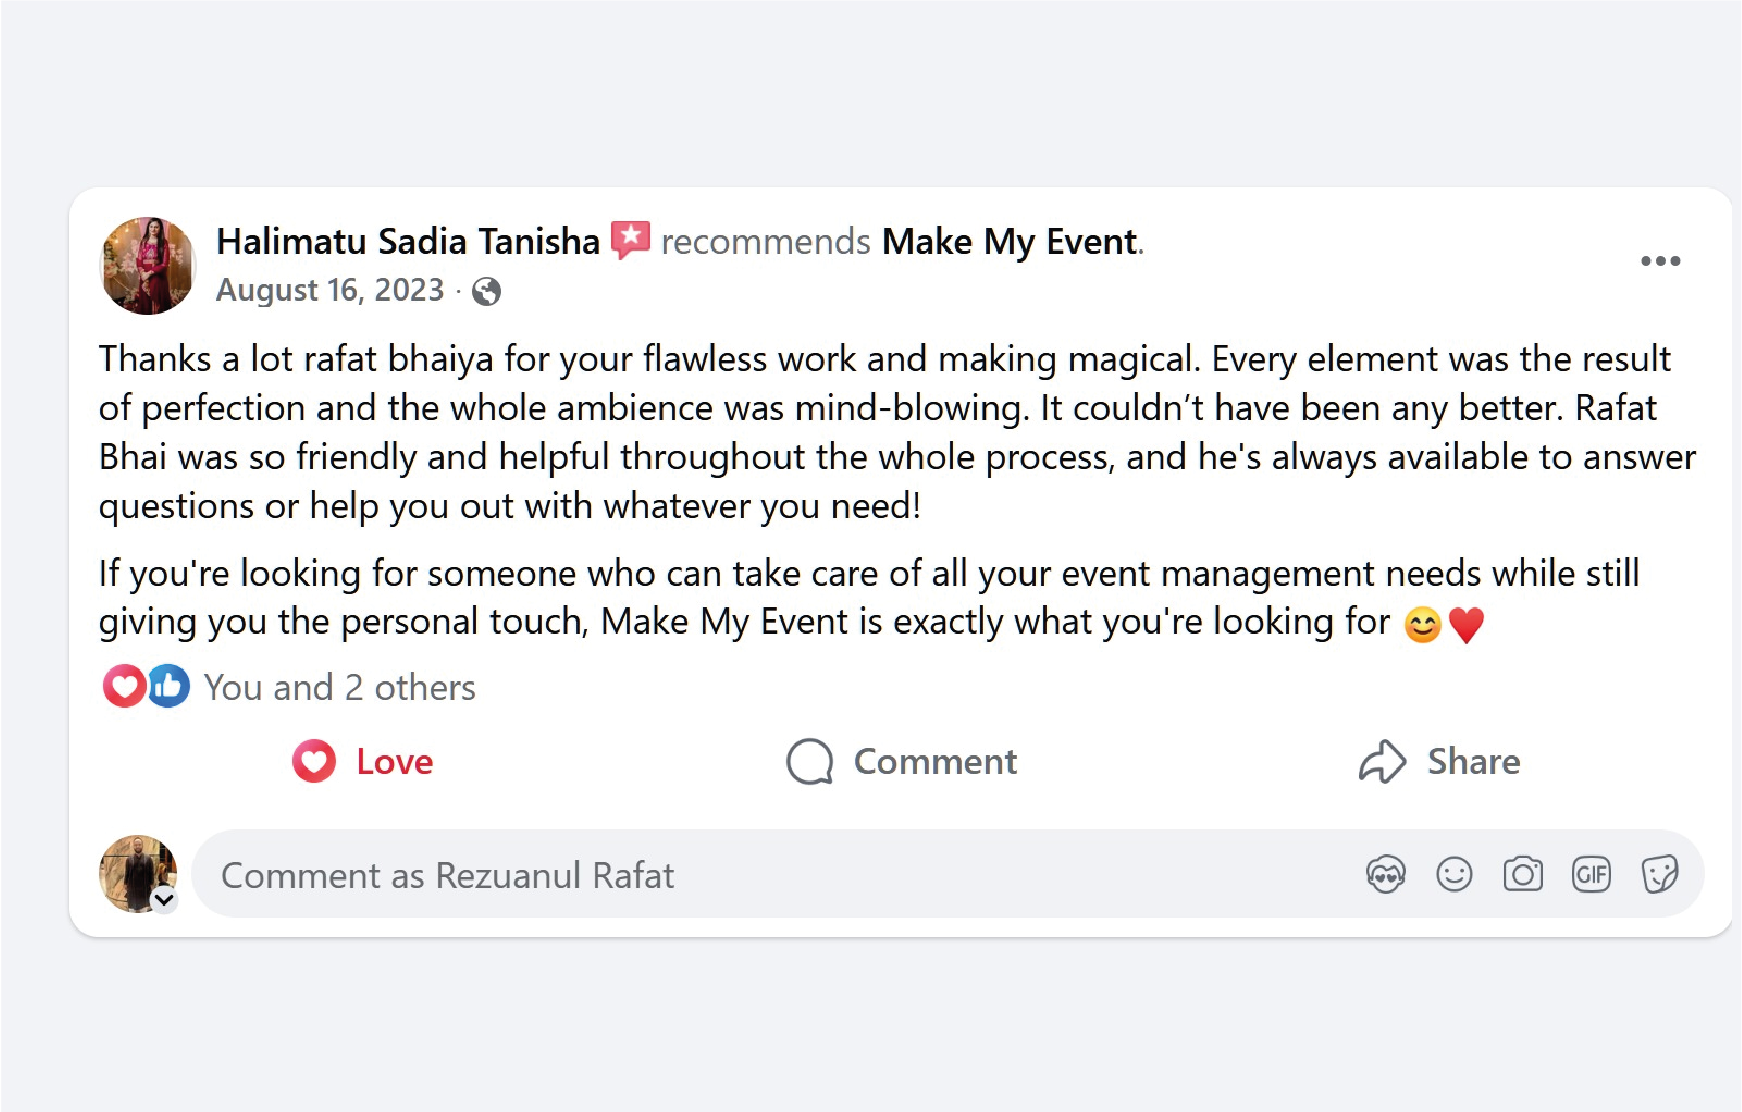
Task: Open the emoji picker in comment box
Action: point(1455,873)
